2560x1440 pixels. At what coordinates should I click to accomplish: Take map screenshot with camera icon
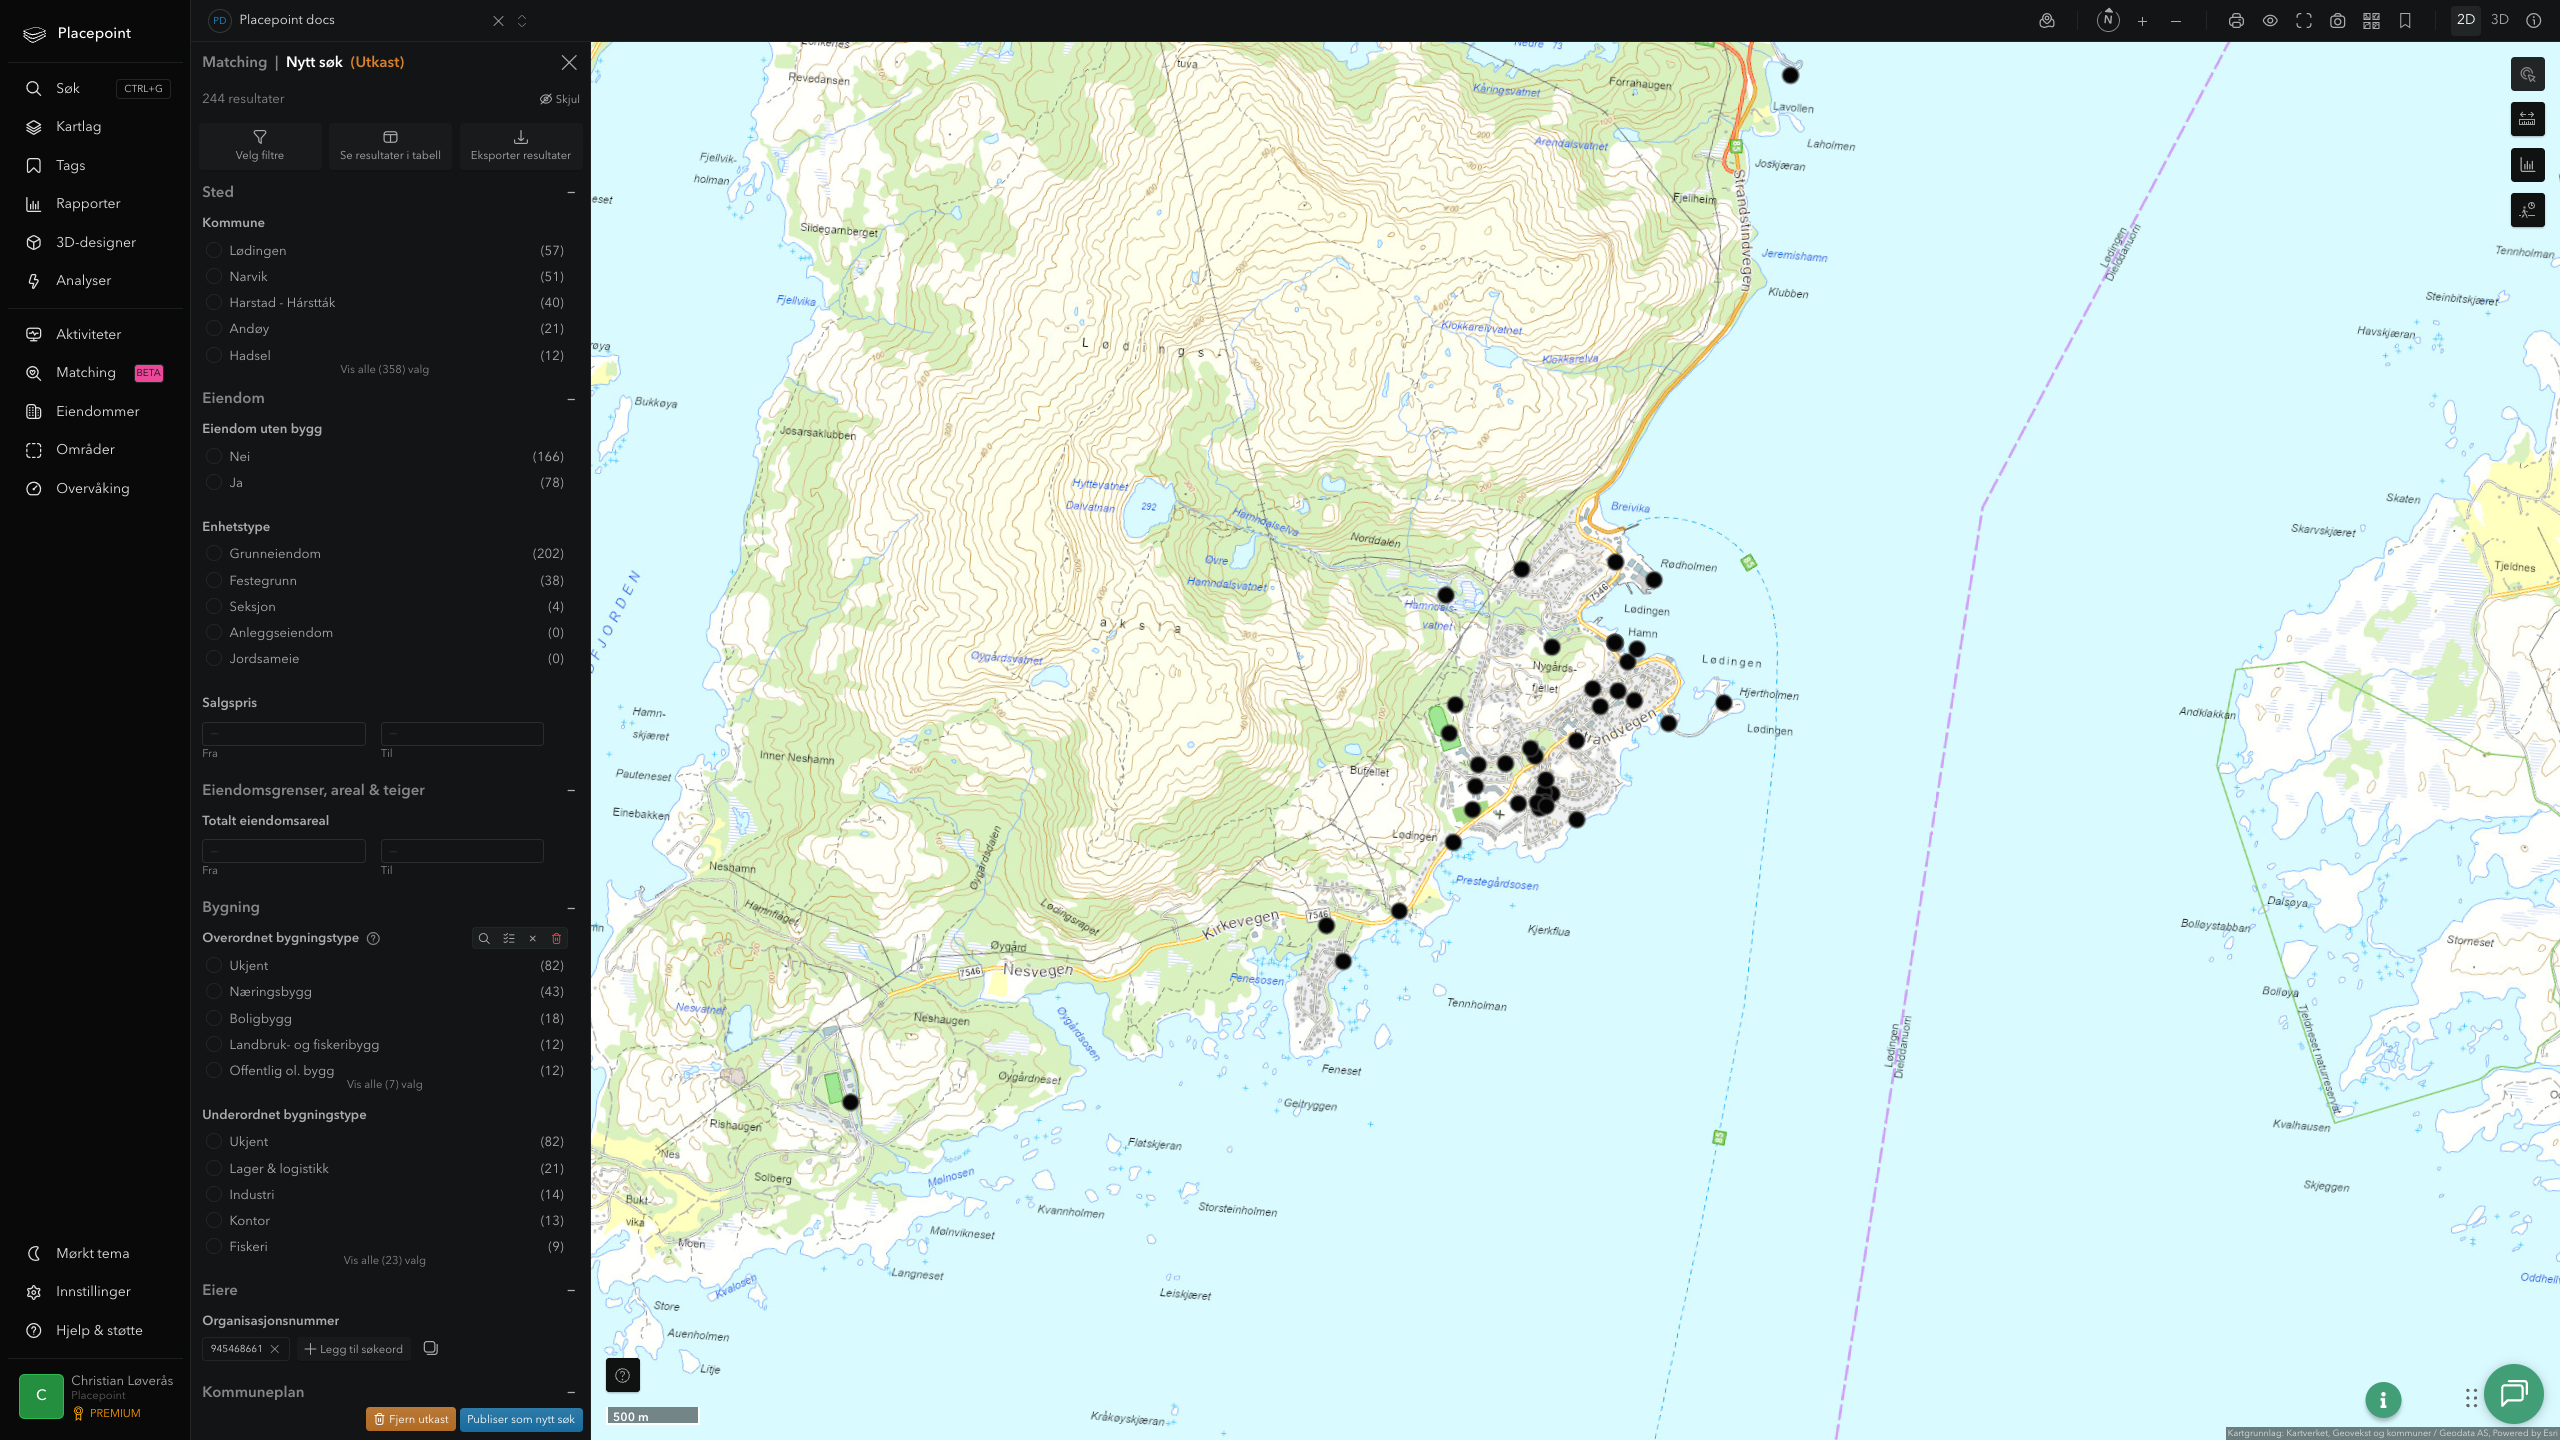[2338, 21]
